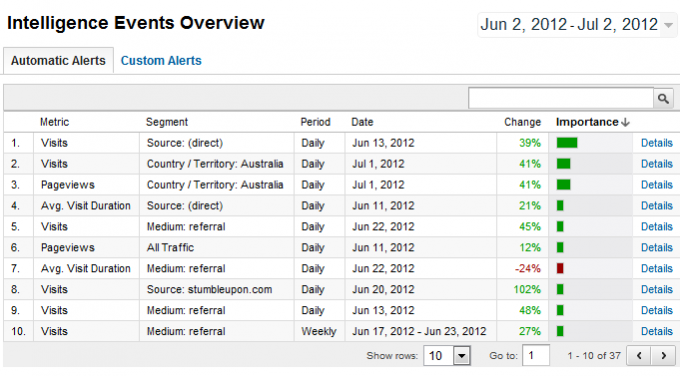This screenshot has width=680, height=376.
Task: Click the 45% change value
Action: (530, 226)
